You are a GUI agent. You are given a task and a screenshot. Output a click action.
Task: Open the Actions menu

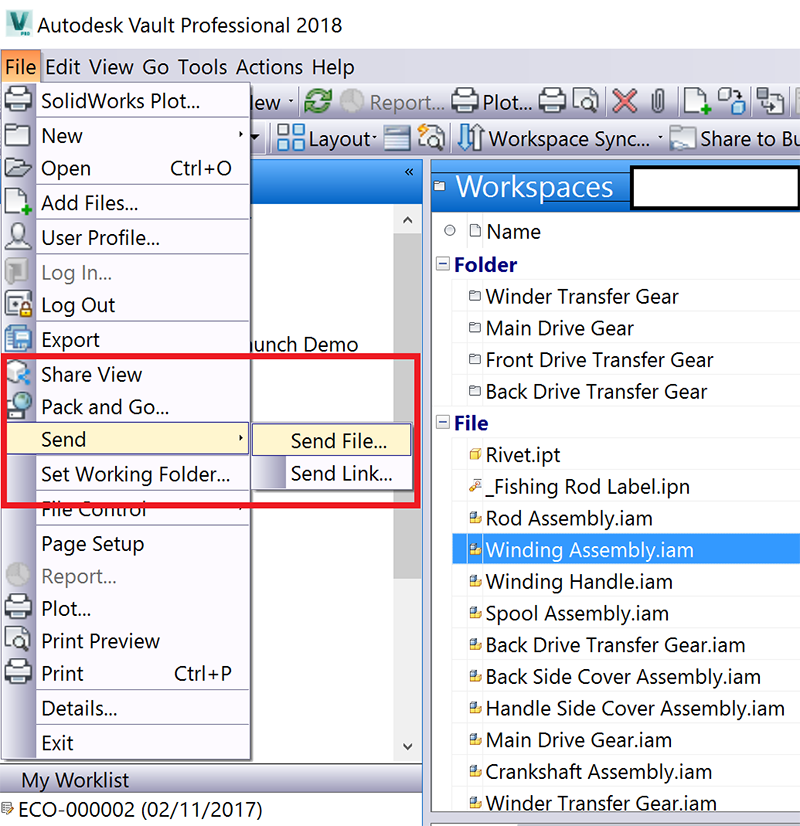pos(269,67)
